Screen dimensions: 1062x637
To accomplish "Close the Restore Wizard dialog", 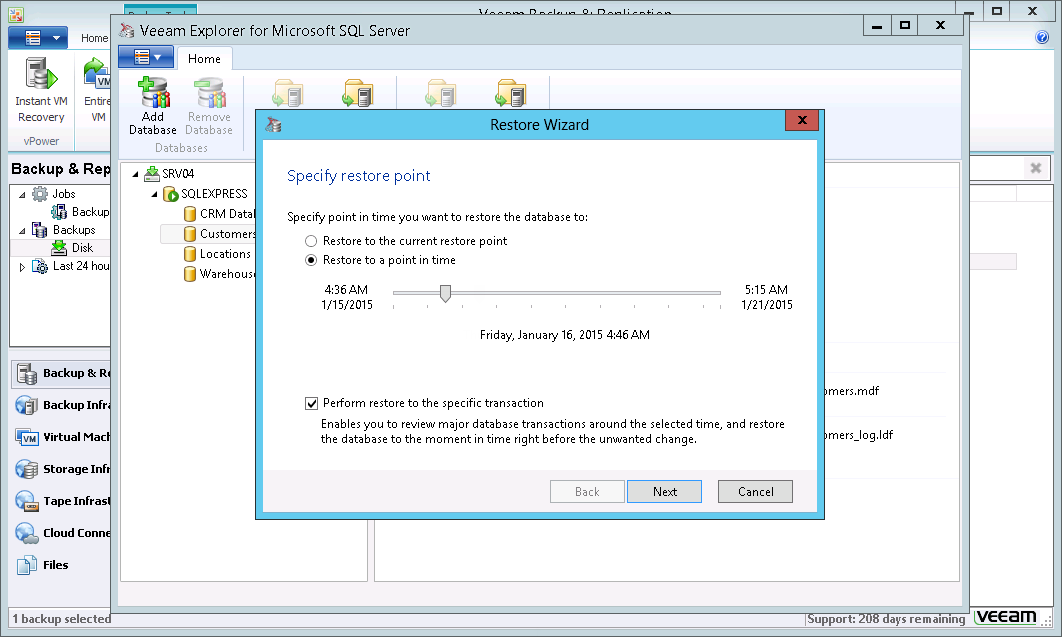I will click(802, 120).
